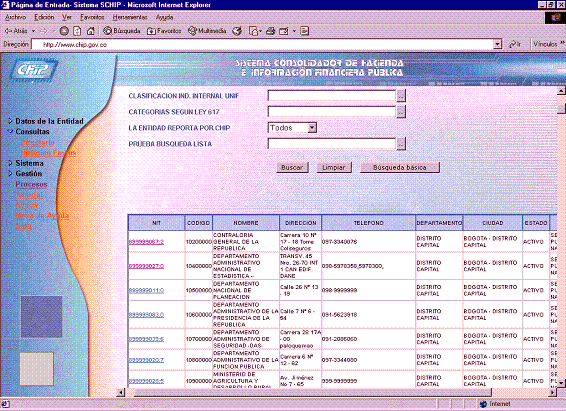Open the Atrás history dropdown arrow
566x411 pixels.
(x=33, y=31)
